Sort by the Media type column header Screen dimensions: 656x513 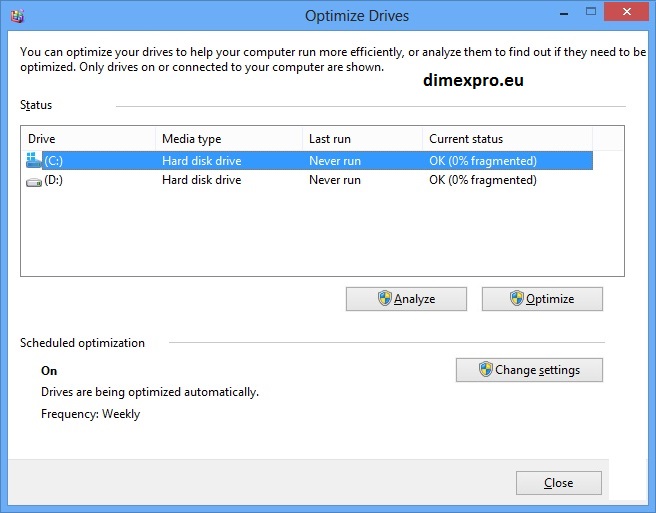pos(229,139)
